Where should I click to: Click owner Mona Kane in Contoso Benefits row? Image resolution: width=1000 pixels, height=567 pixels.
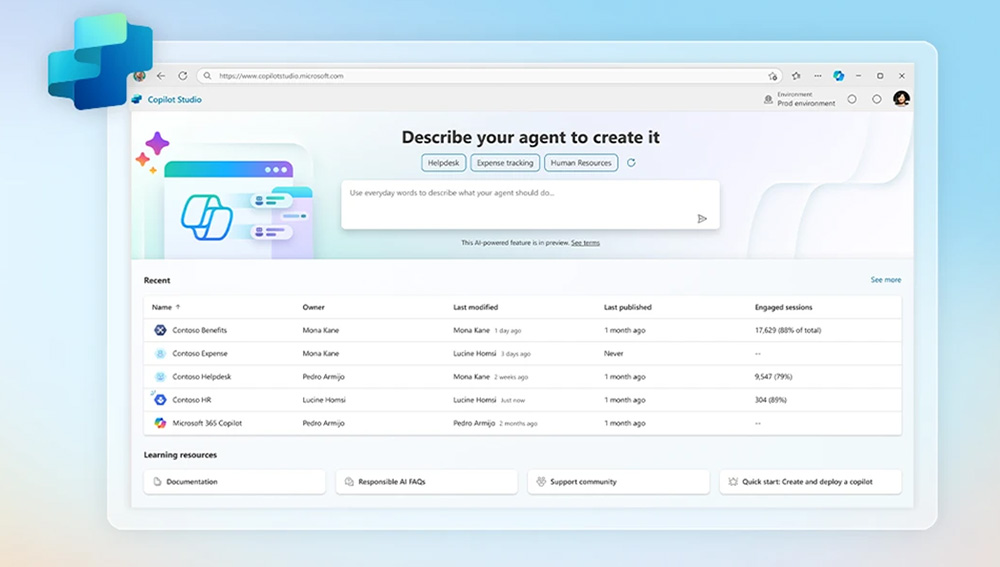[321, 330]
